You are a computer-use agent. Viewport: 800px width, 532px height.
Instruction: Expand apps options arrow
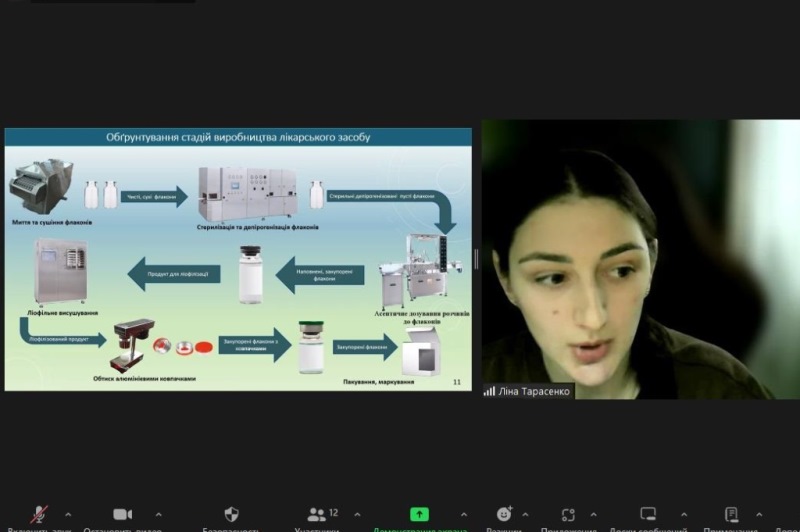pyautogui.click(x=593, y=515)
